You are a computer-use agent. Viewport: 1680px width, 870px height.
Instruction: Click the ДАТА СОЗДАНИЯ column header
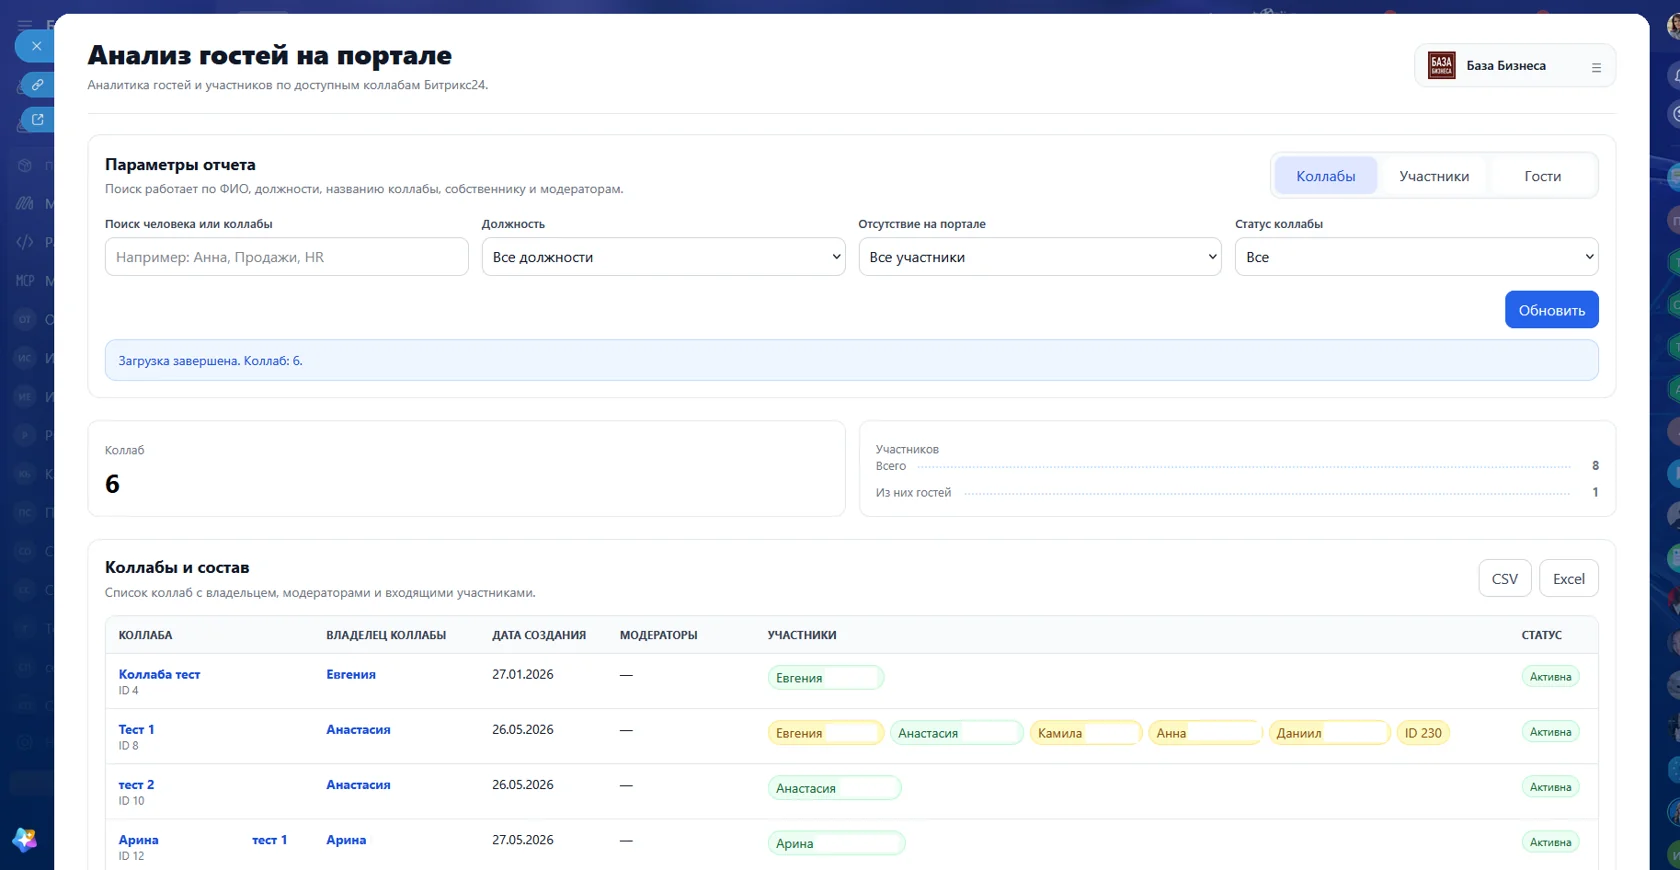click(539, 635)
